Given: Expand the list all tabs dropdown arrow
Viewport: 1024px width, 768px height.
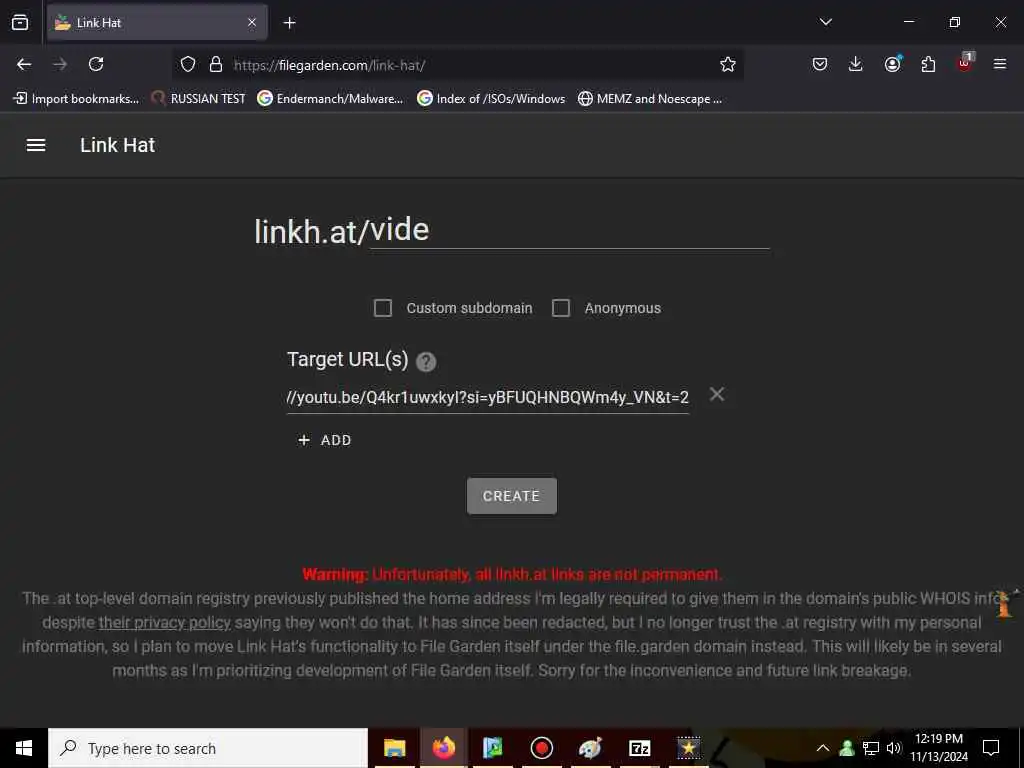Looking at the screenshot, I should coord(825,22).
